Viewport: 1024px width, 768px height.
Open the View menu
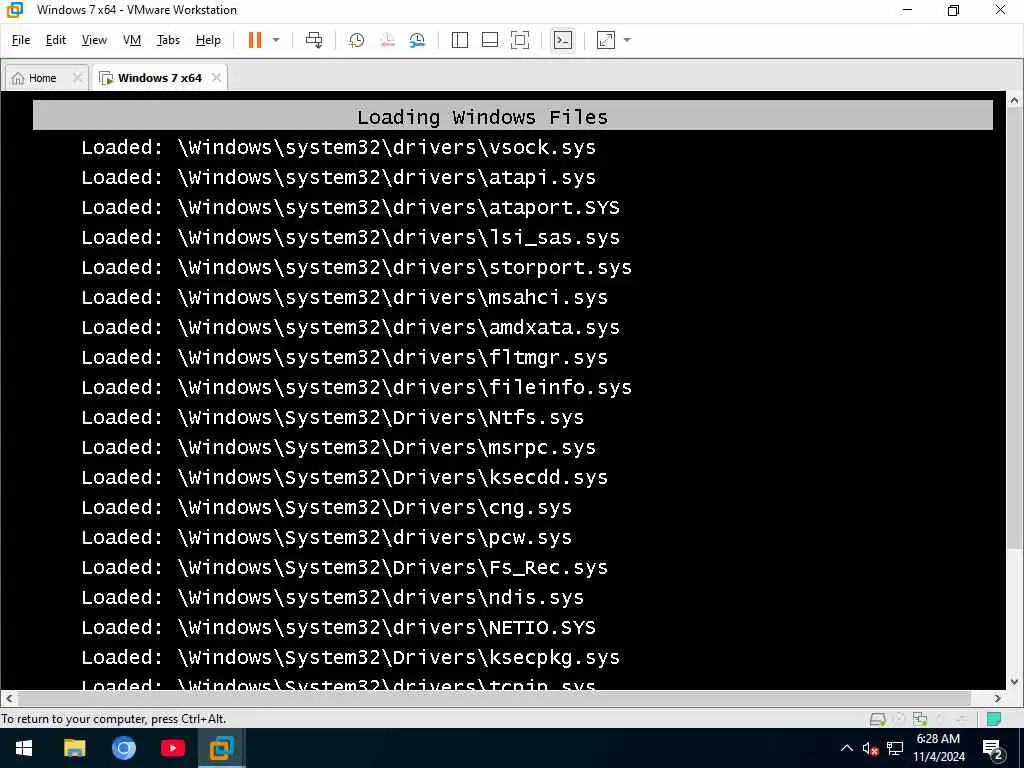tap(94, 40)
